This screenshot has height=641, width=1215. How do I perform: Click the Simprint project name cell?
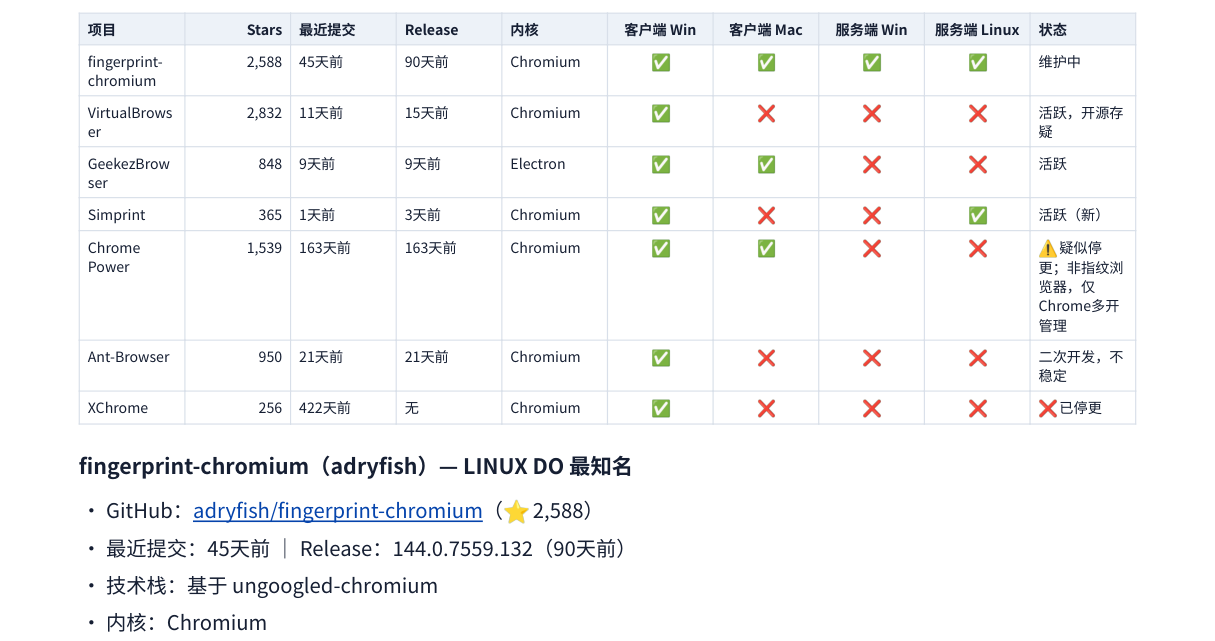pos(132,215)
